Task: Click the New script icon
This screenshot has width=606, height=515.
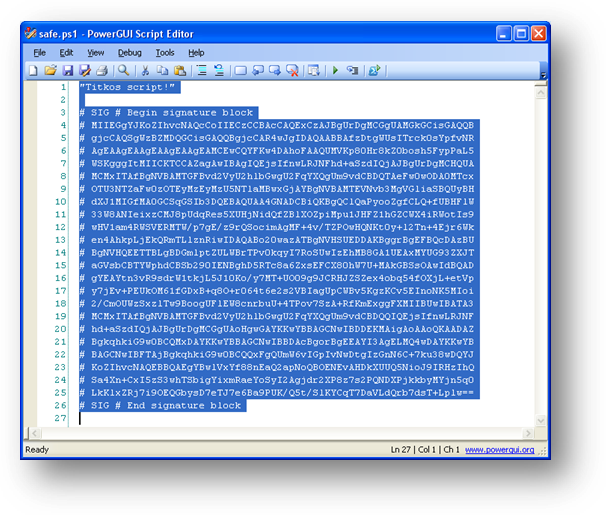Action: coord(35,71)
